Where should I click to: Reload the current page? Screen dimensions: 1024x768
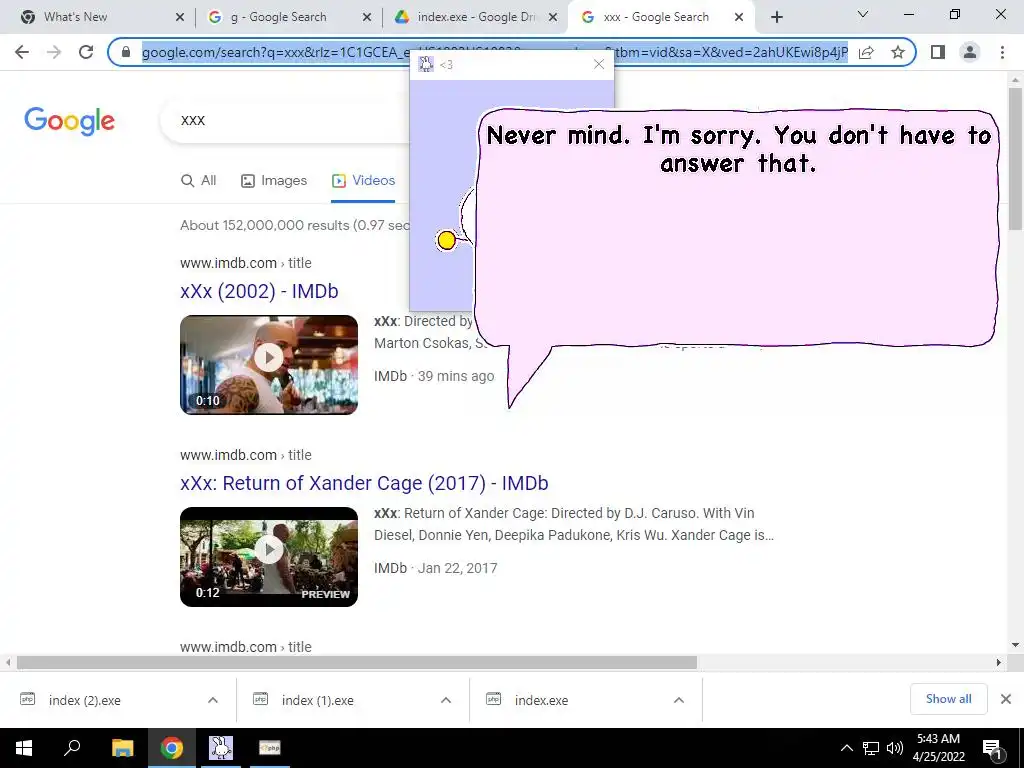[86, 52]
